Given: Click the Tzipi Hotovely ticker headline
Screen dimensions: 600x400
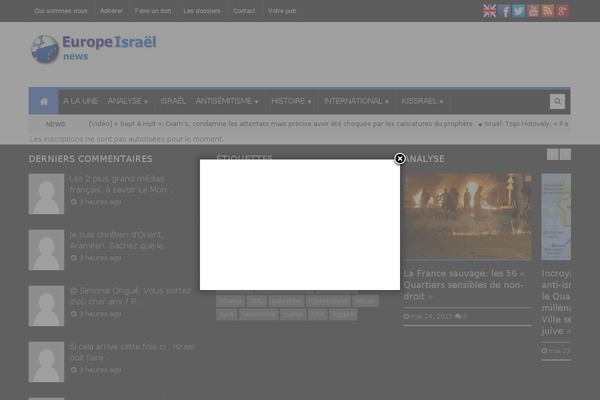Looking at the screenshot, I should pyautogui.click(x=526, y=124).
